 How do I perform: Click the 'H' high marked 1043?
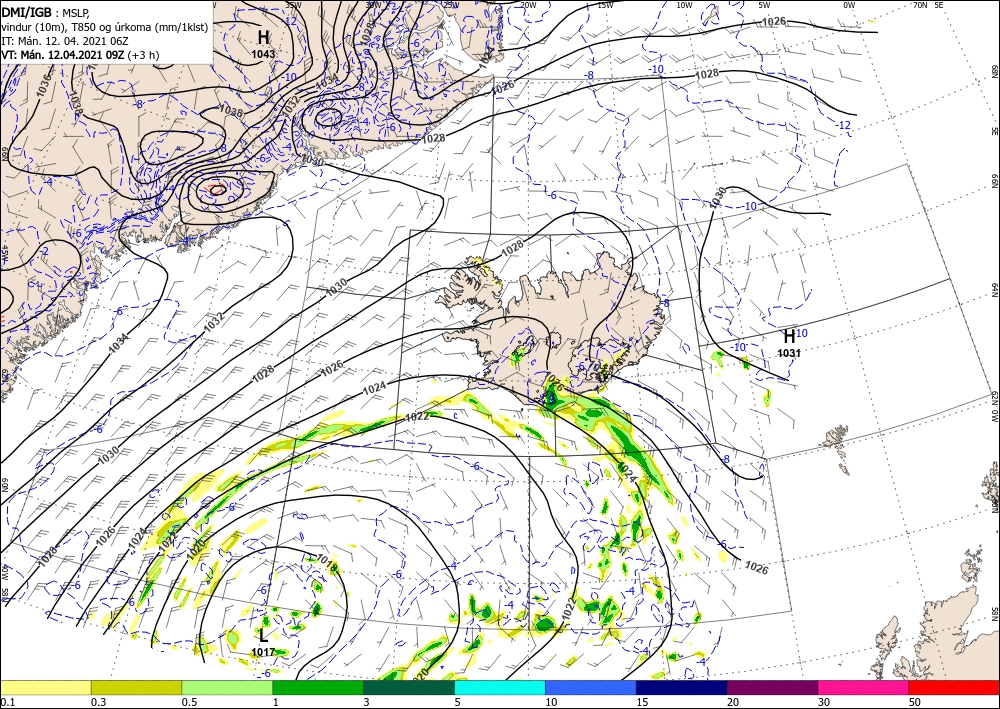click(x=263, y=37)
